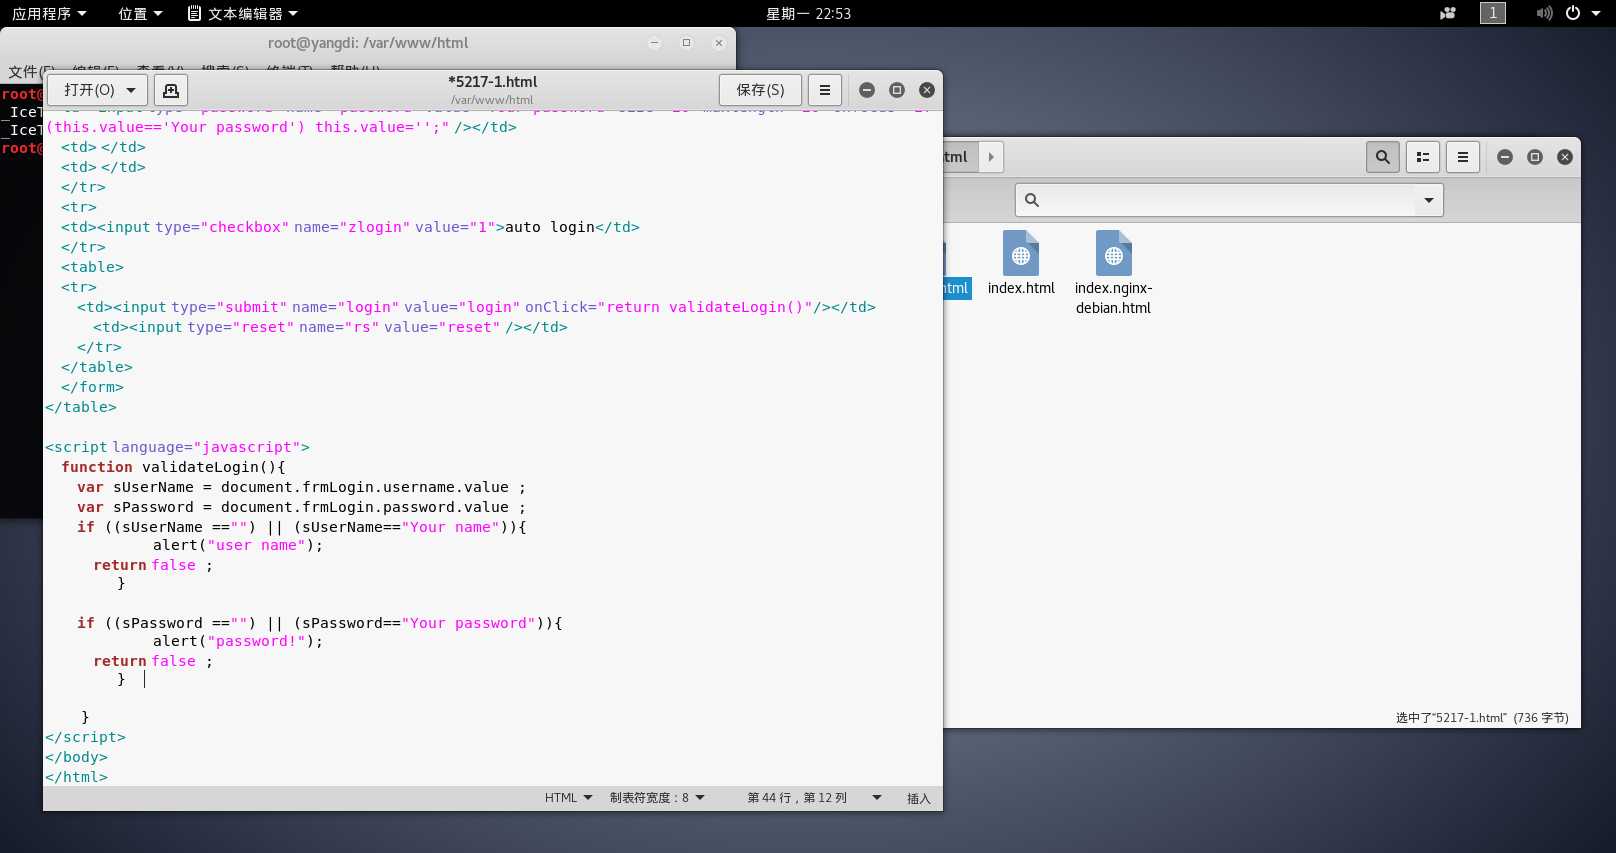Click the screen recorder camera tray icon
The width and height of the screenshot is (1616, 853).
point(1447,13)
